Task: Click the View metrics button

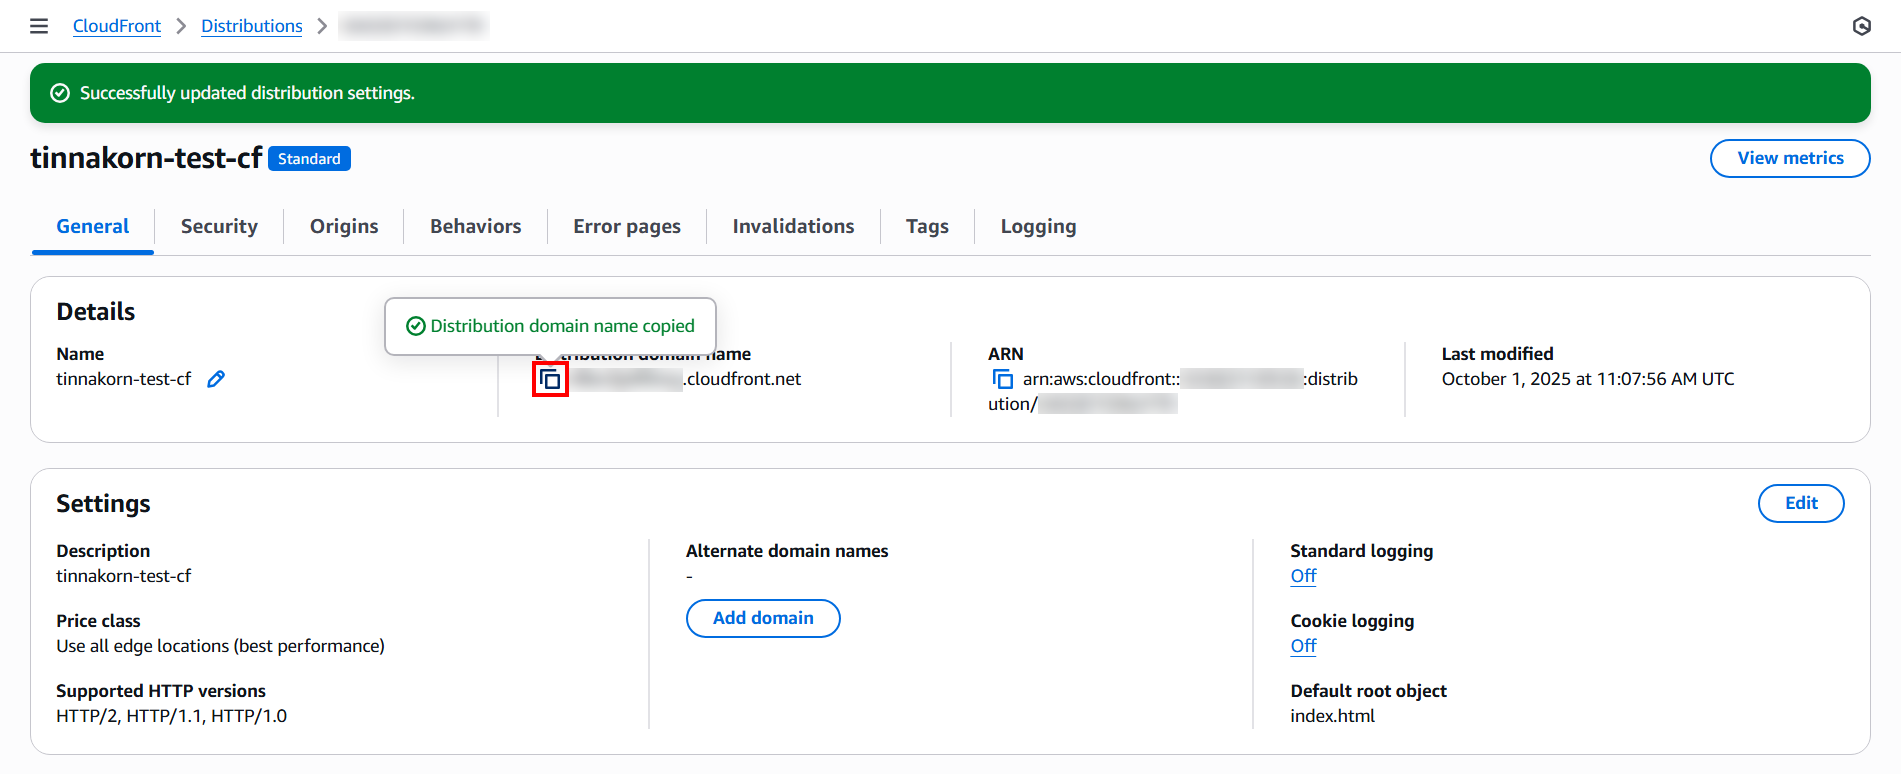Action: coord(1789,158)
